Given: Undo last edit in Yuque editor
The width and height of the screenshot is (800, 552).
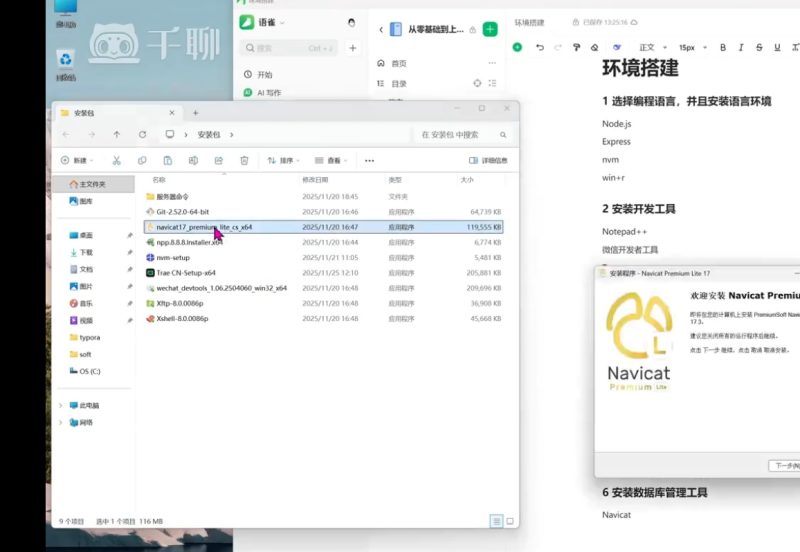Looking at the screenshot, I should (540, 47).
